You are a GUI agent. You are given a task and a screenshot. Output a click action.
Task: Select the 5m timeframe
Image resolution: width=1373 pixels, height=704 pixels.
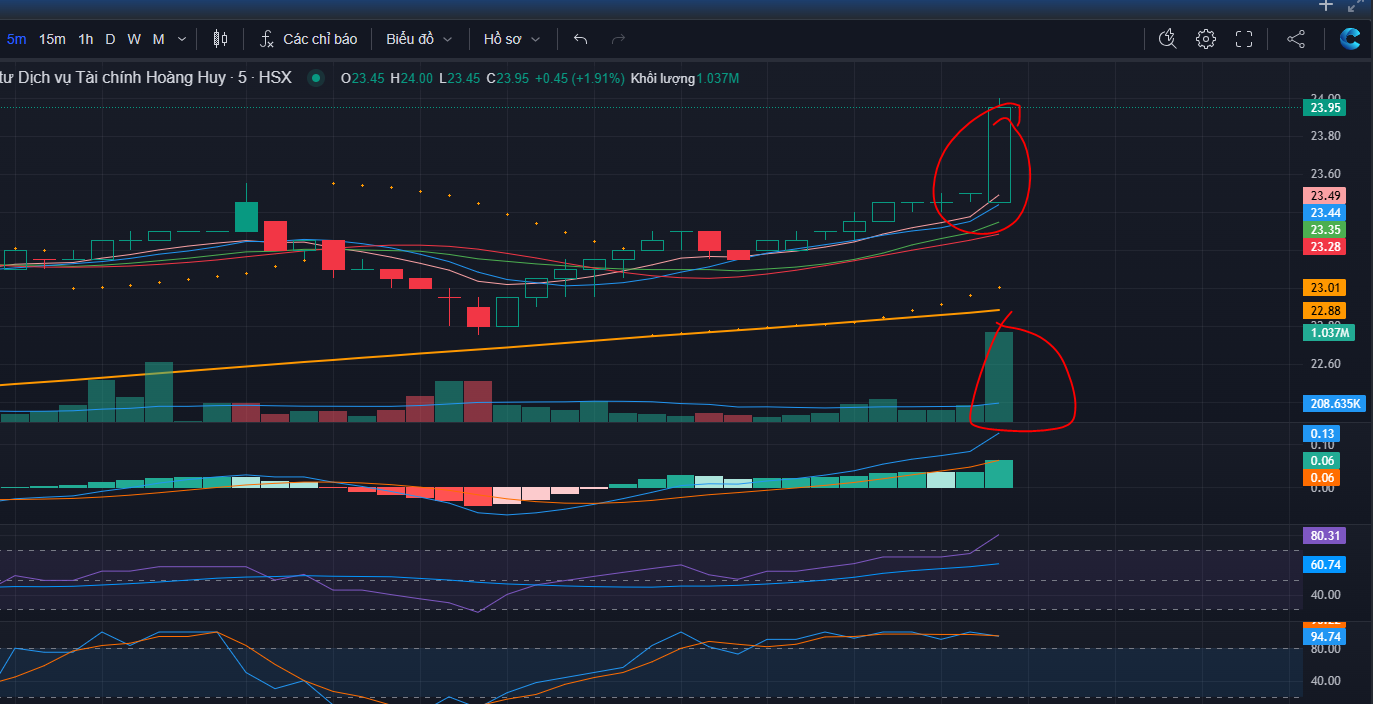tap(16, 39)
